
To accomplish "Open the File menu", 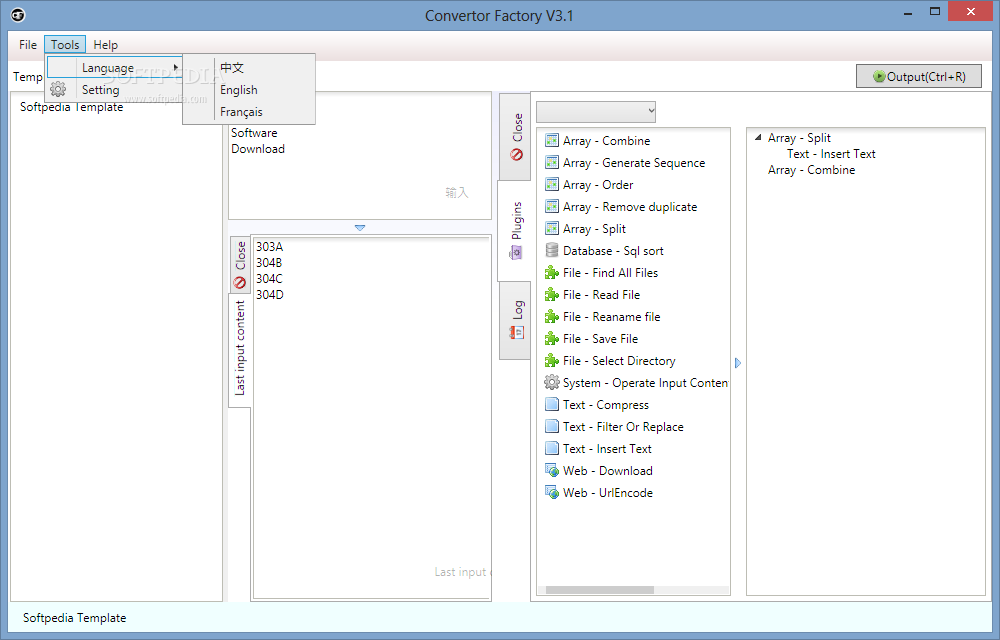I will [28, 45].
